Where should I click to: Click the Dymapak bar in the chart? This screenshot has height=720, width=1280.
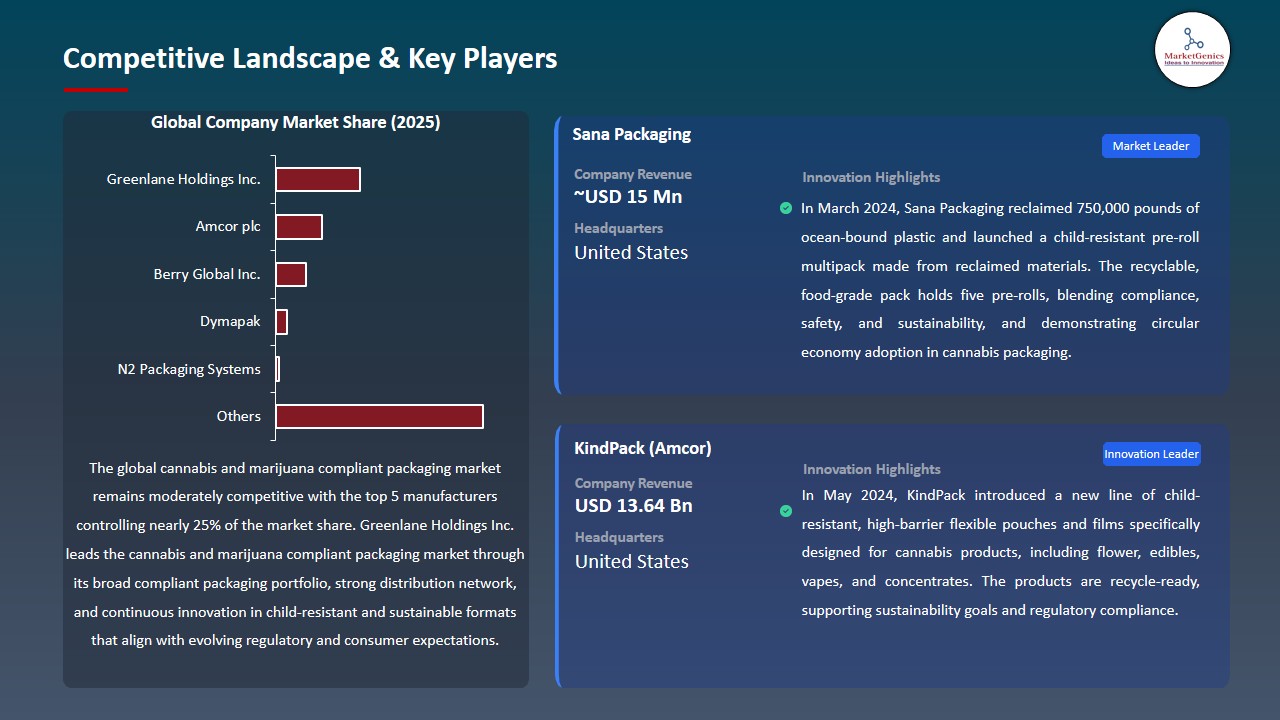coord(281,321)
